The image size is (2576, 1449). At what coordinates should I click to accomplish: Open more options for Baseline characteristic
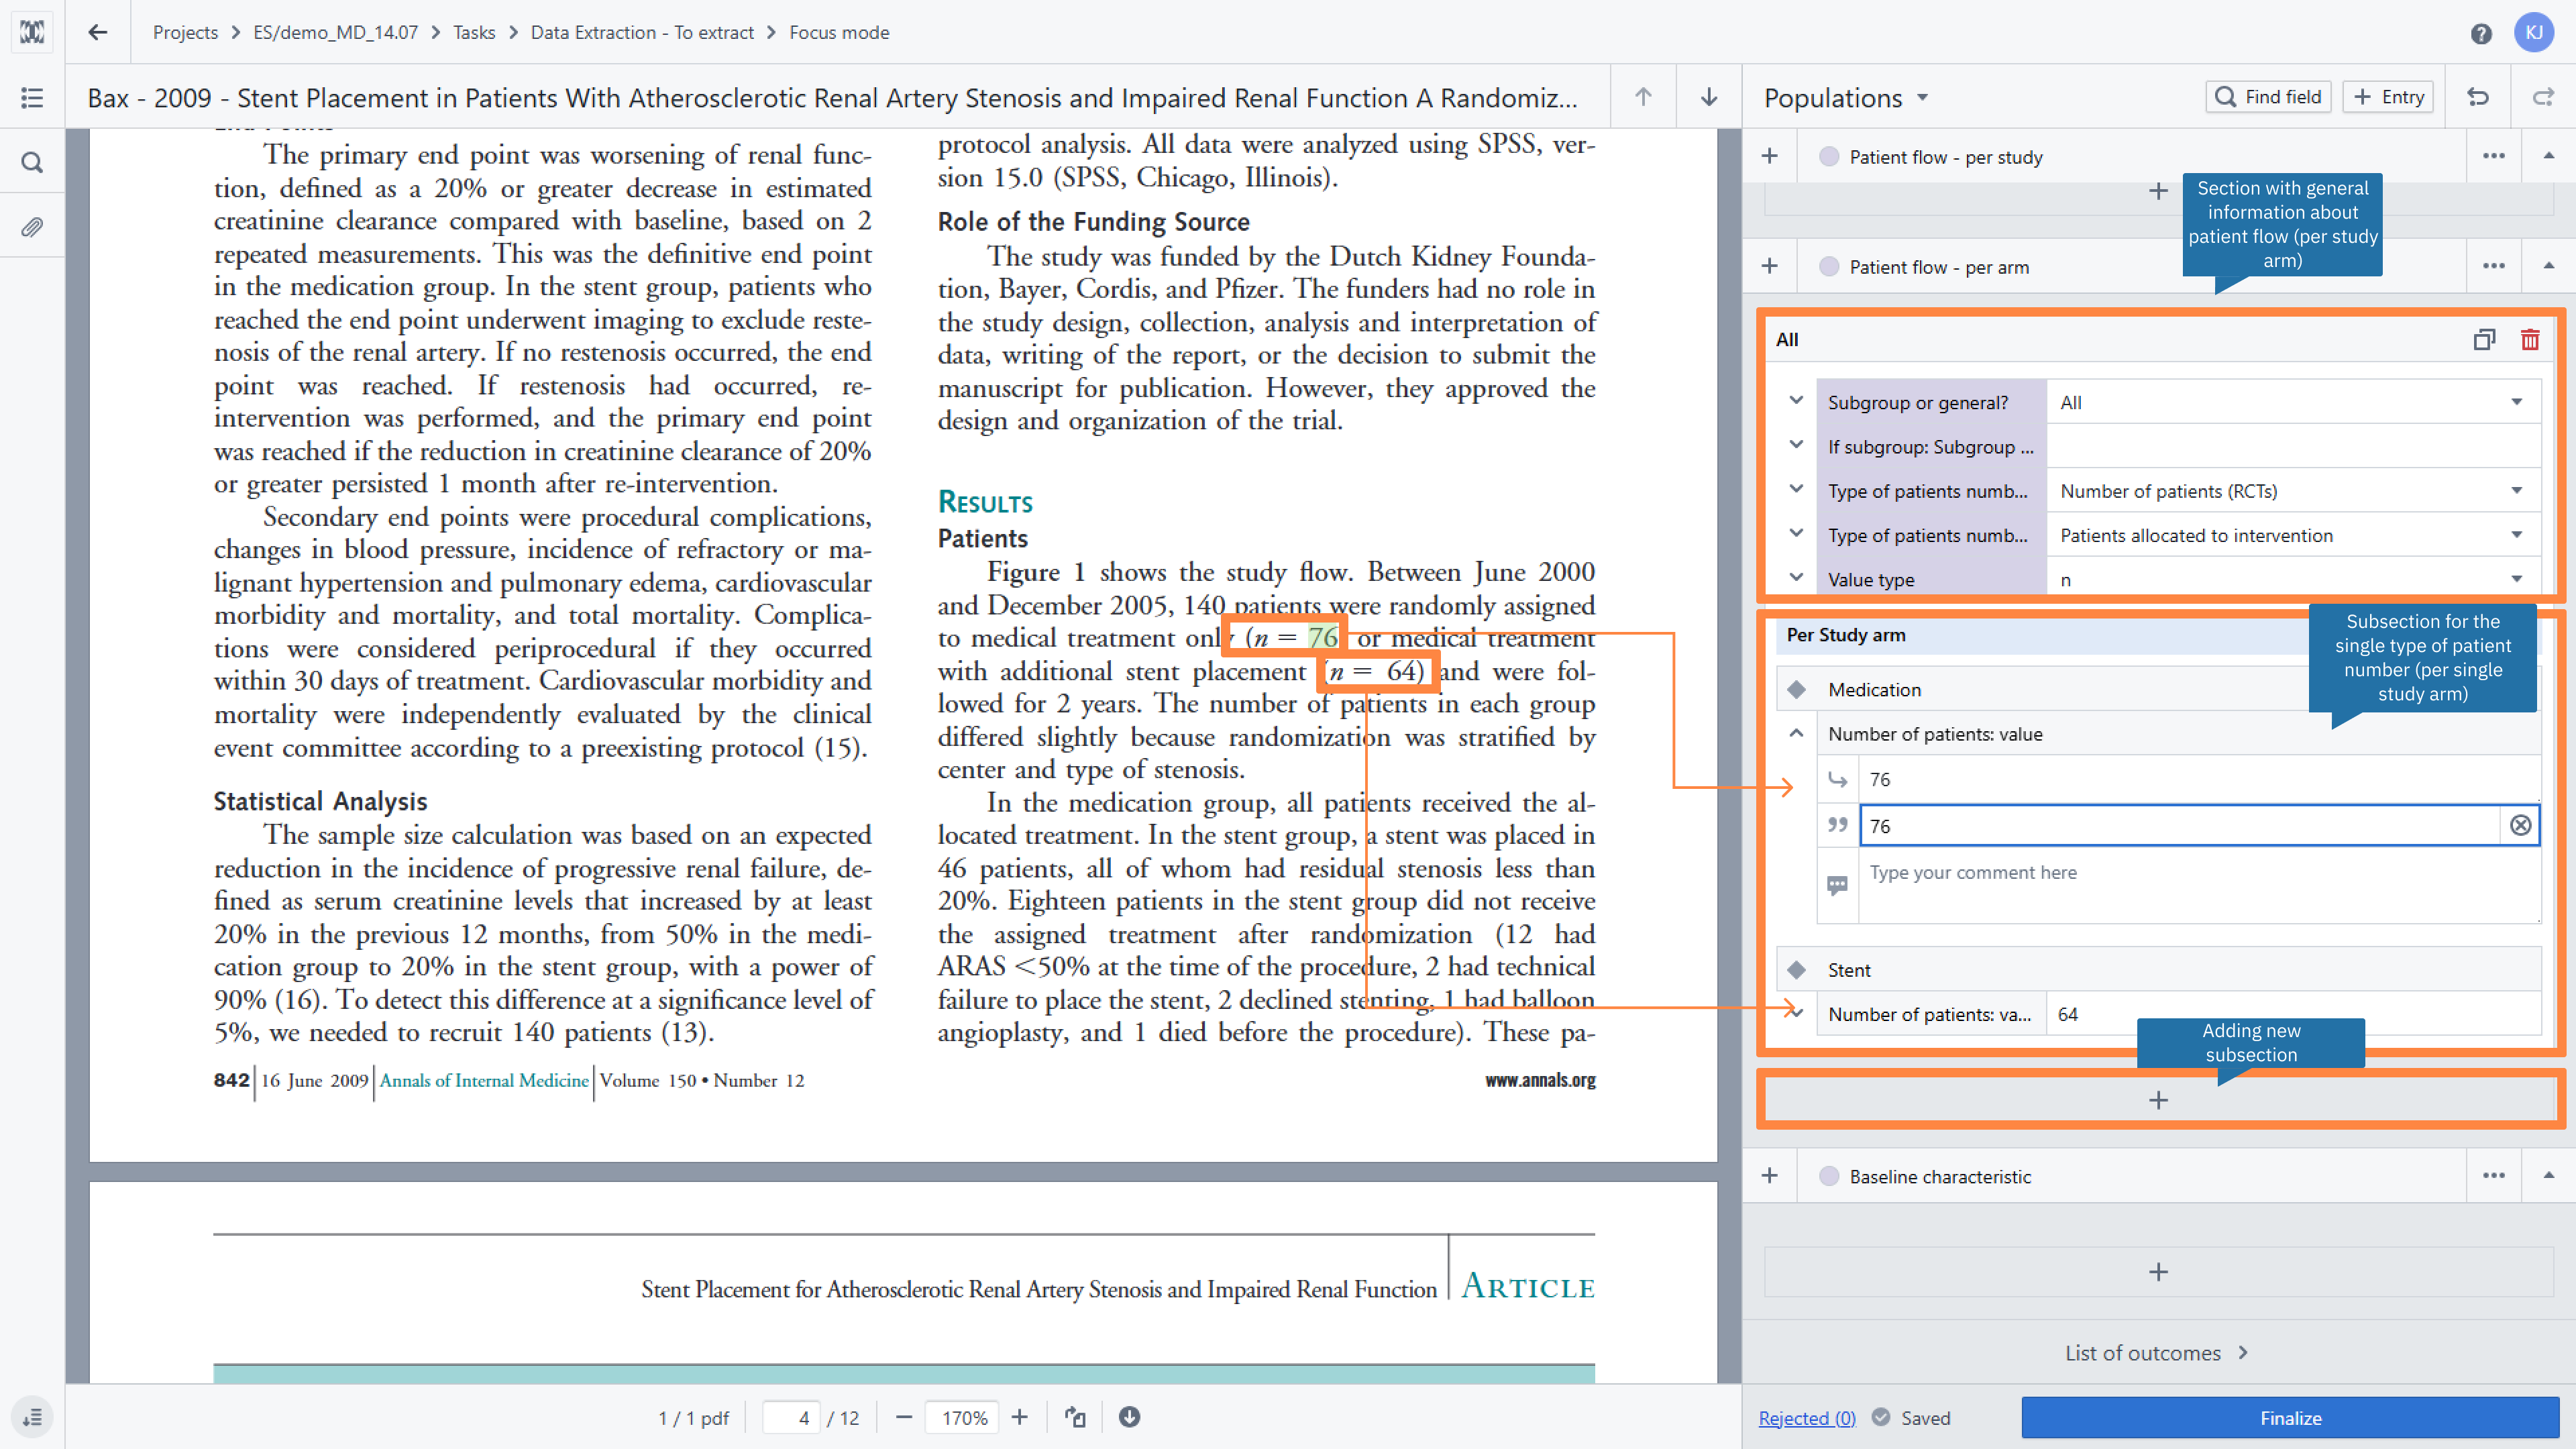click(x=2493, y=1176)
